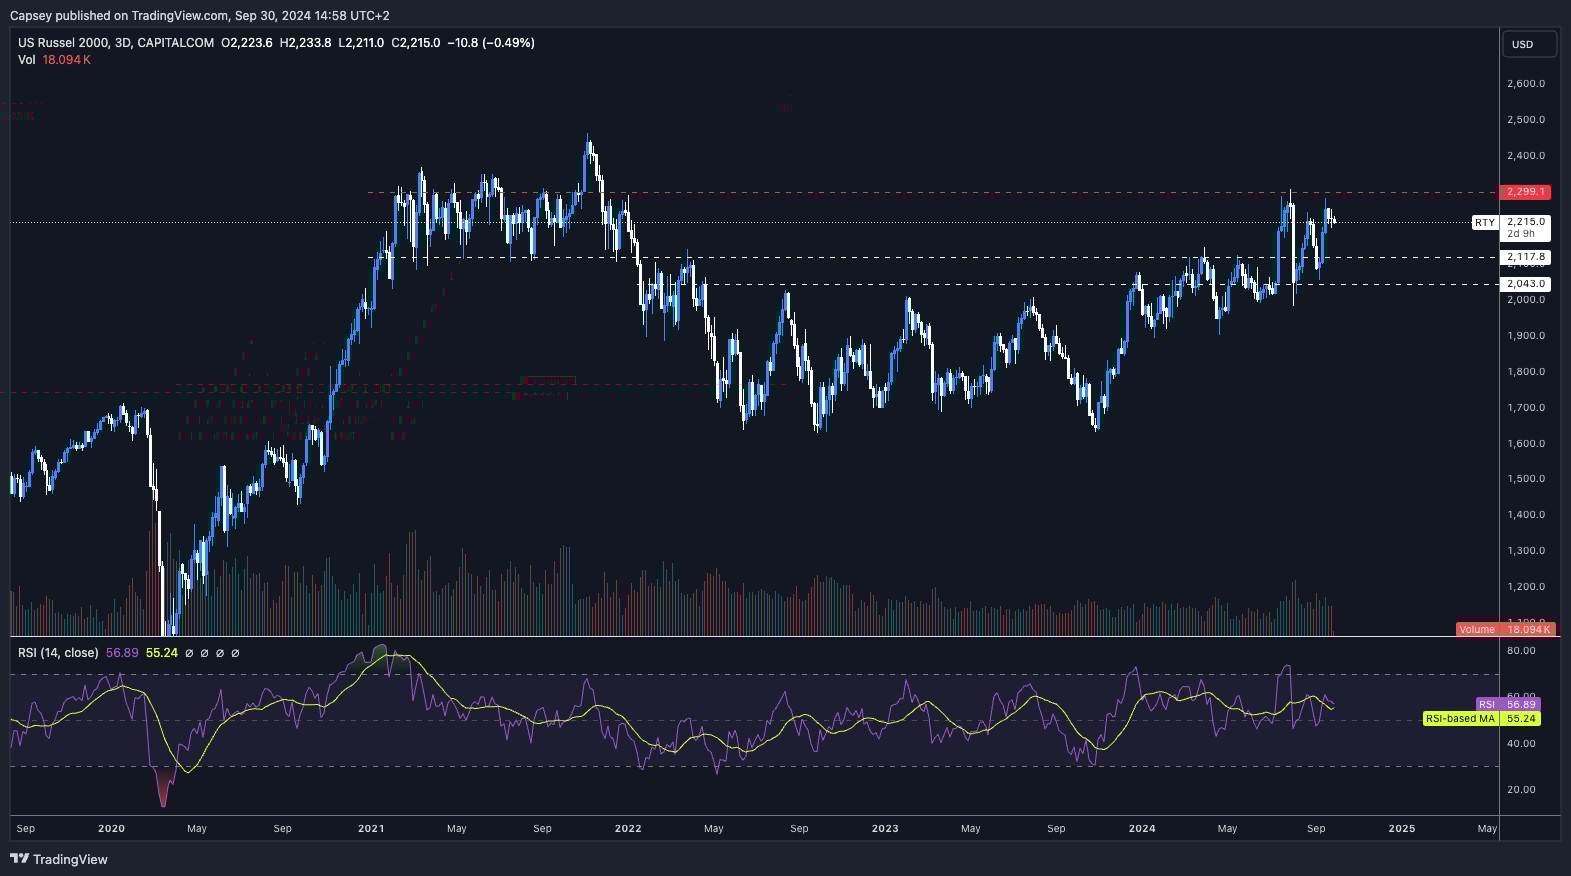Click the 2,117.8 horizontal line price label
Viewport: 1571px width, 876px height.
point(1525,257)
